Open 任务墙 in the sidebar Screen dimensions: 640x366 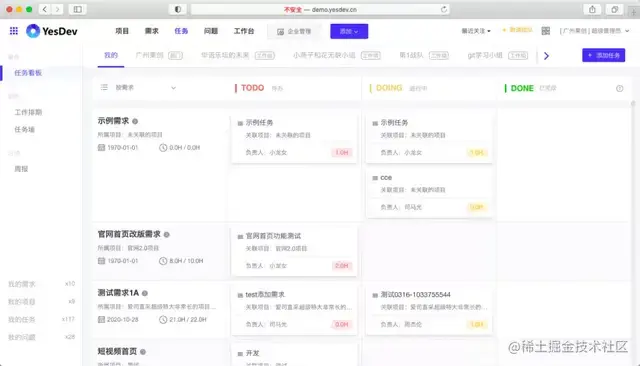point(24,129)
